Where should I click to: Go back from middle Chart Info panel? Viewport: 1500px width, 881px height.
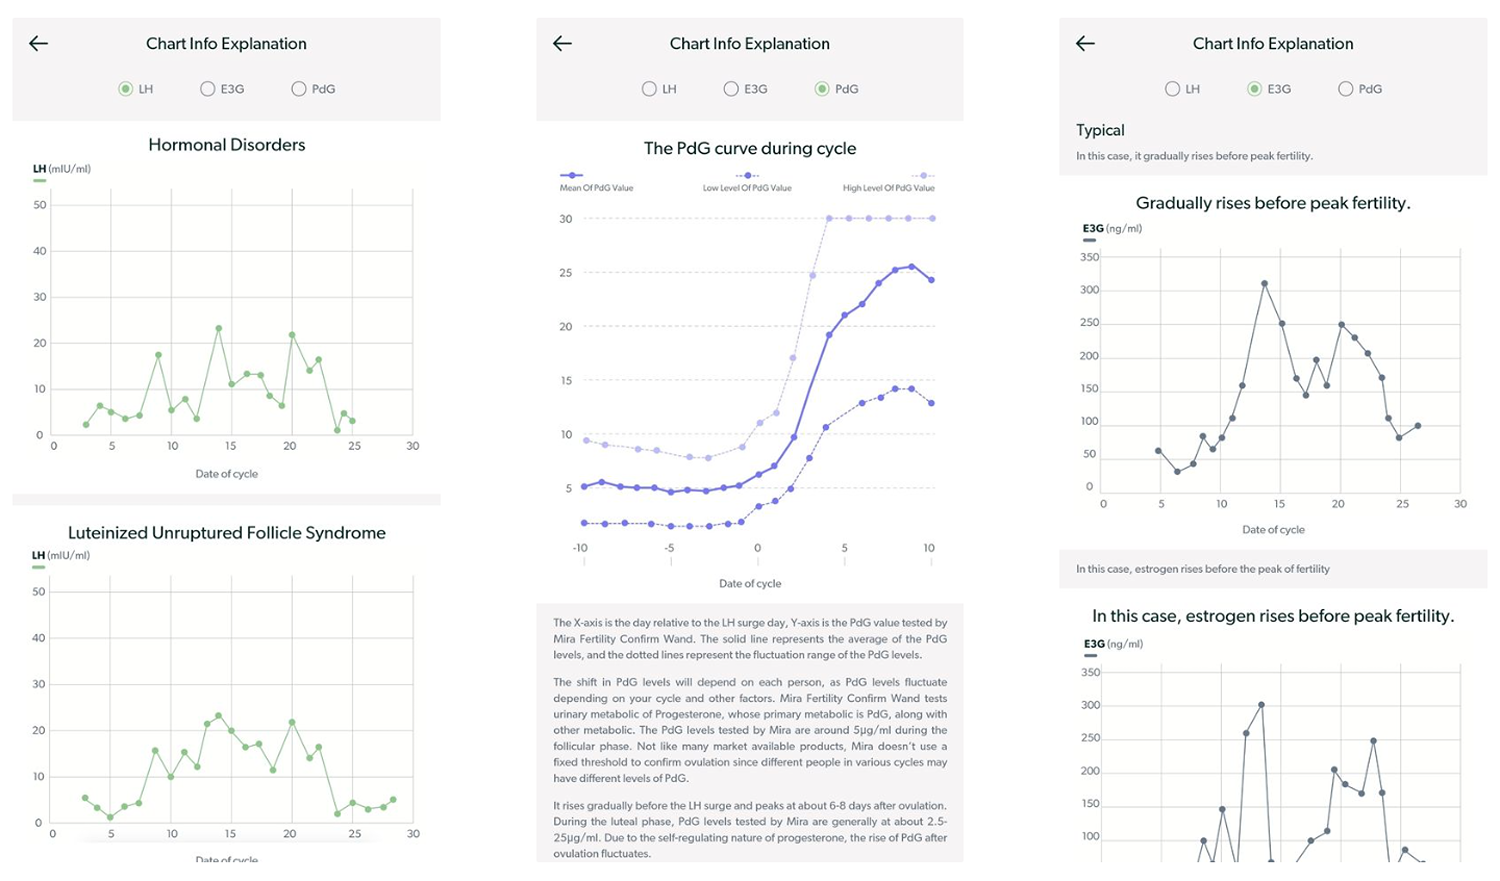click(x=562, y=43)
